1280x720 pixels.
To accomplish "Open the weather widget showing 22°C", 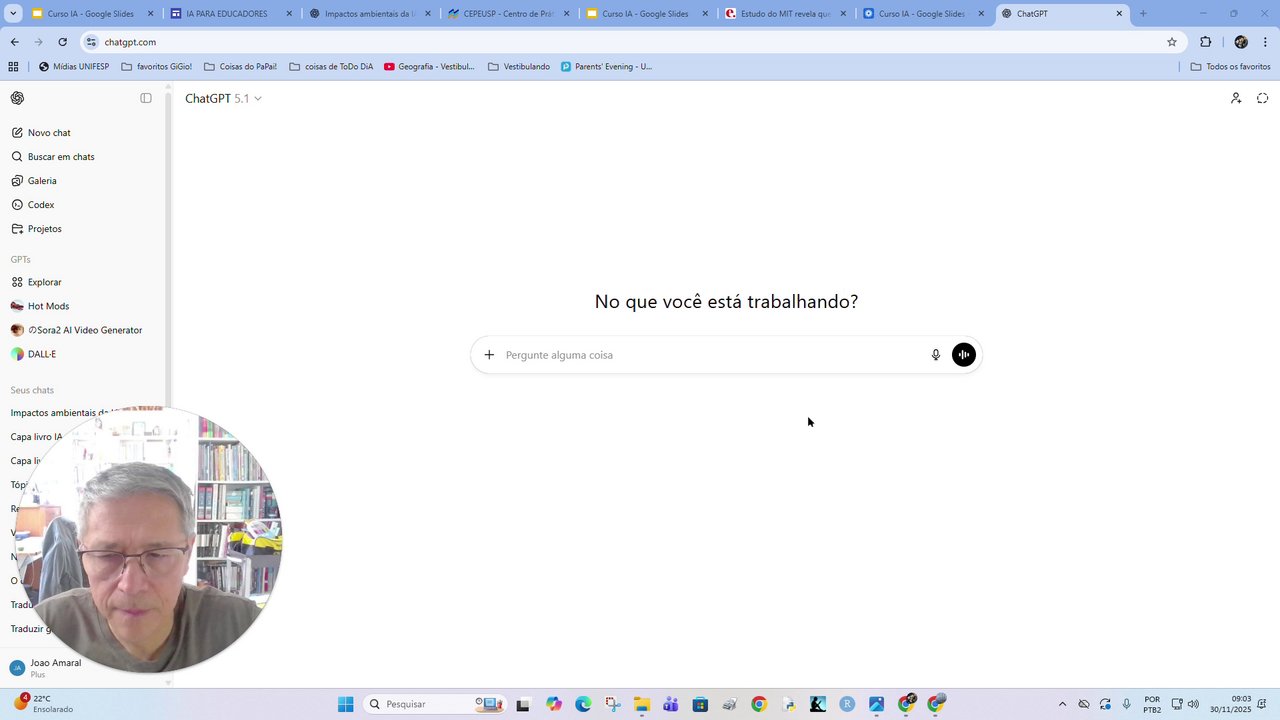I will click(43, 704).
